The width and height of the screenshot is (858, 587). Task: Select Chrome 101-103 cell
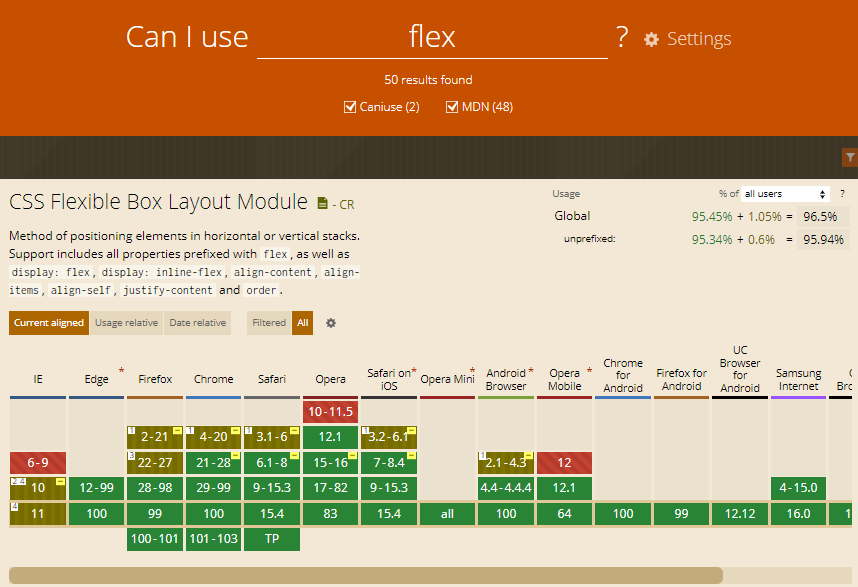pyautogui.click(x=213, y=539)
